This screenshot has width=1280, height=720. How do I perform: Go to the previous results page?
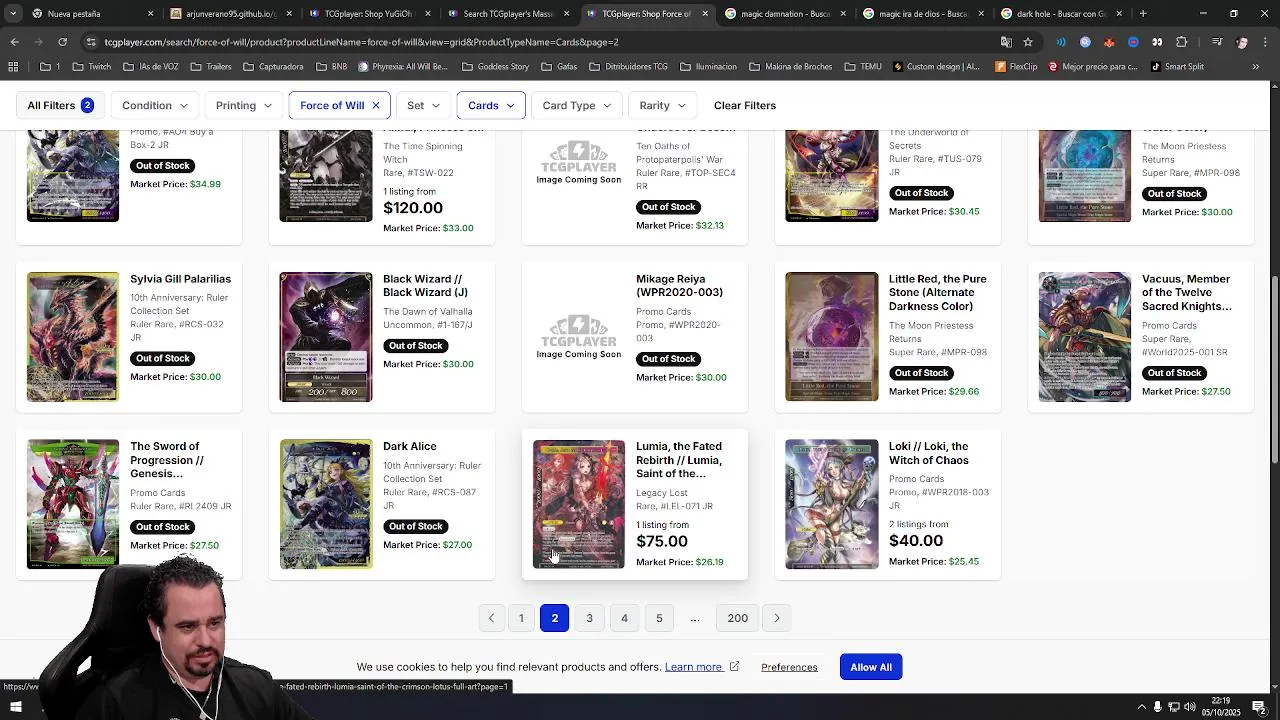(491, 618)
